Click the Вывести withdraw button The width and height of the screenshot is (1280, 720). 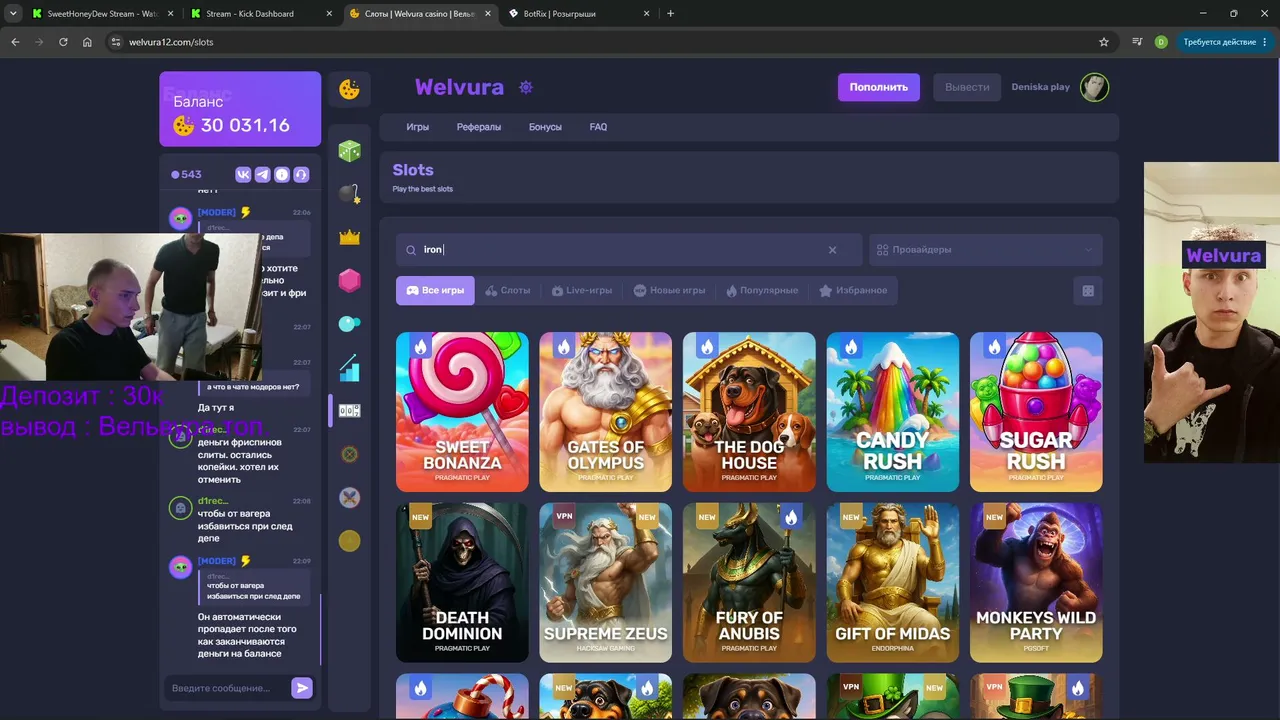pos(967,87)
